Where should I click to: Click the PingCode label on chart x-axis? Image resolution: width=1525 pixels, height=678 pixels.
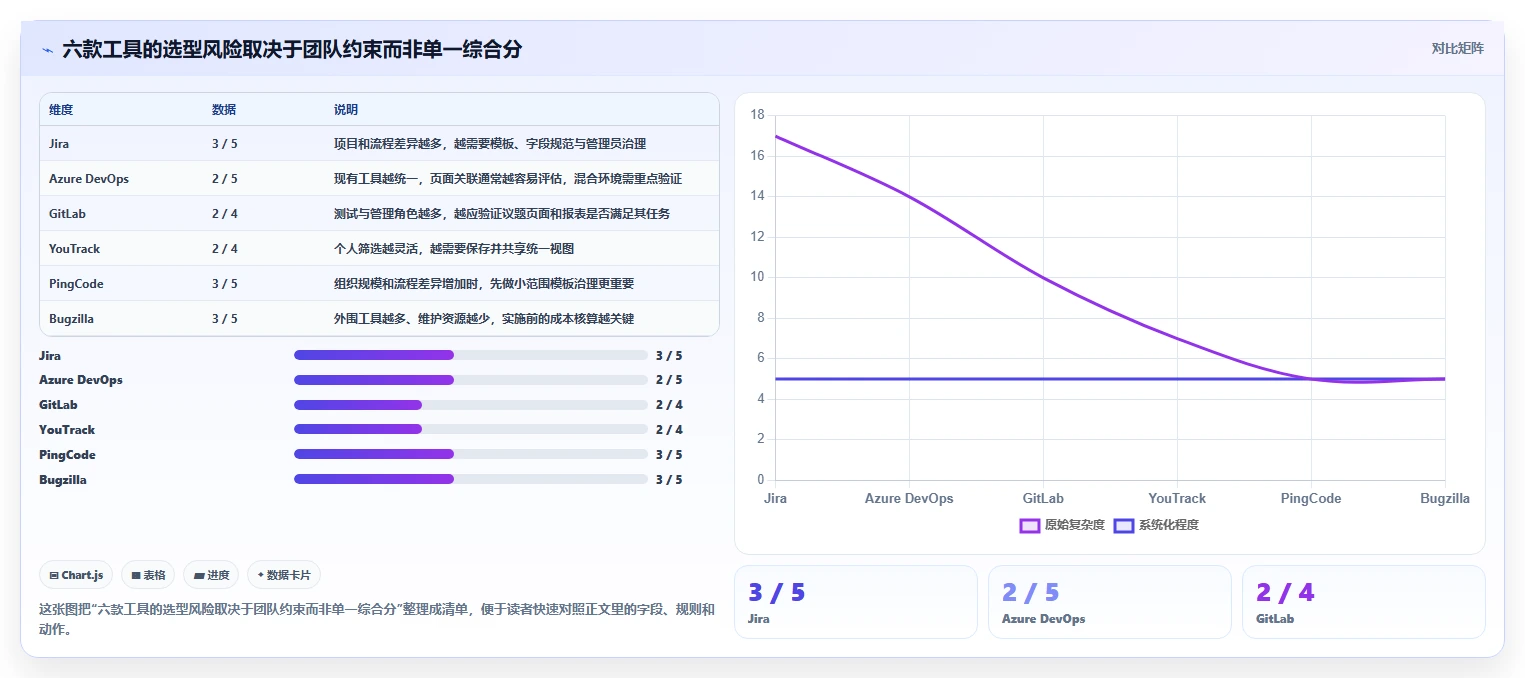1311,498
